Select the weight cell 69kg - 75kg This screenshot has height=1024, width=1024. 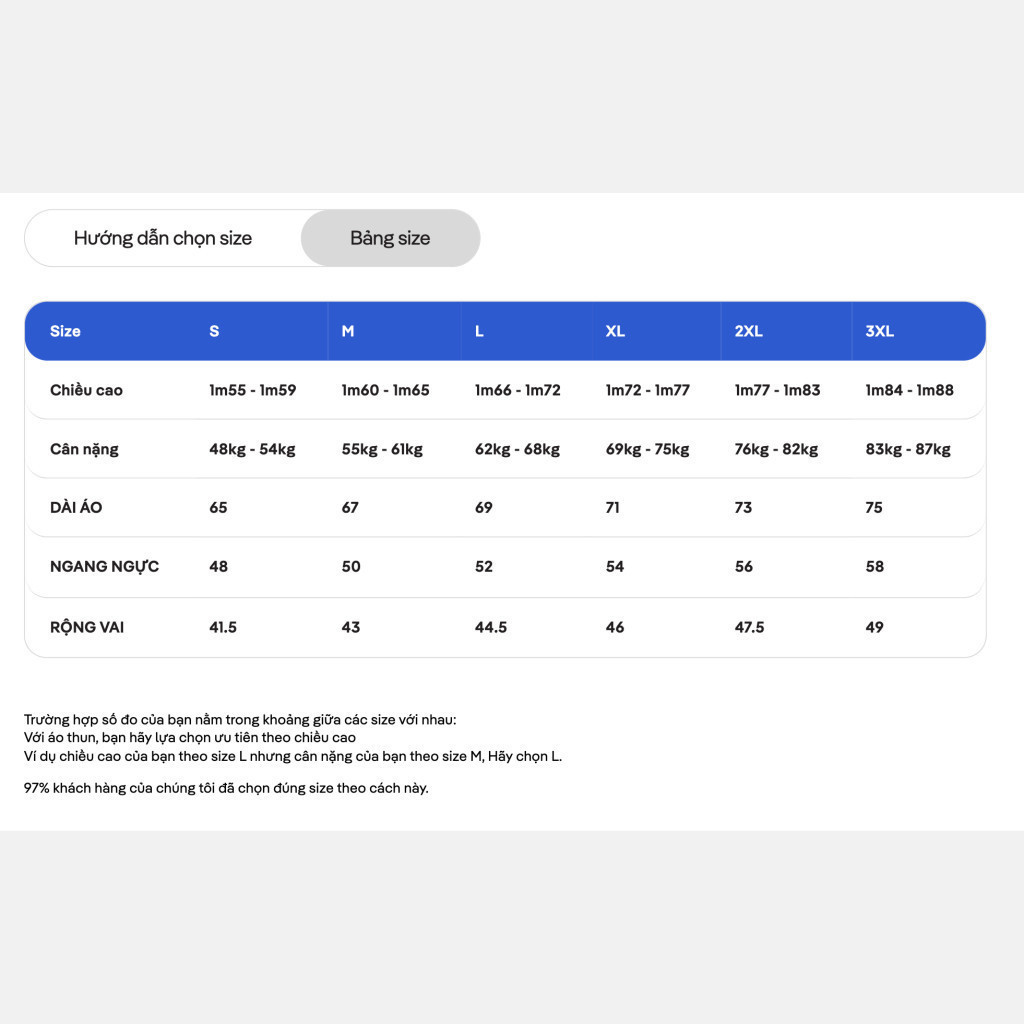tap(647, 449)
